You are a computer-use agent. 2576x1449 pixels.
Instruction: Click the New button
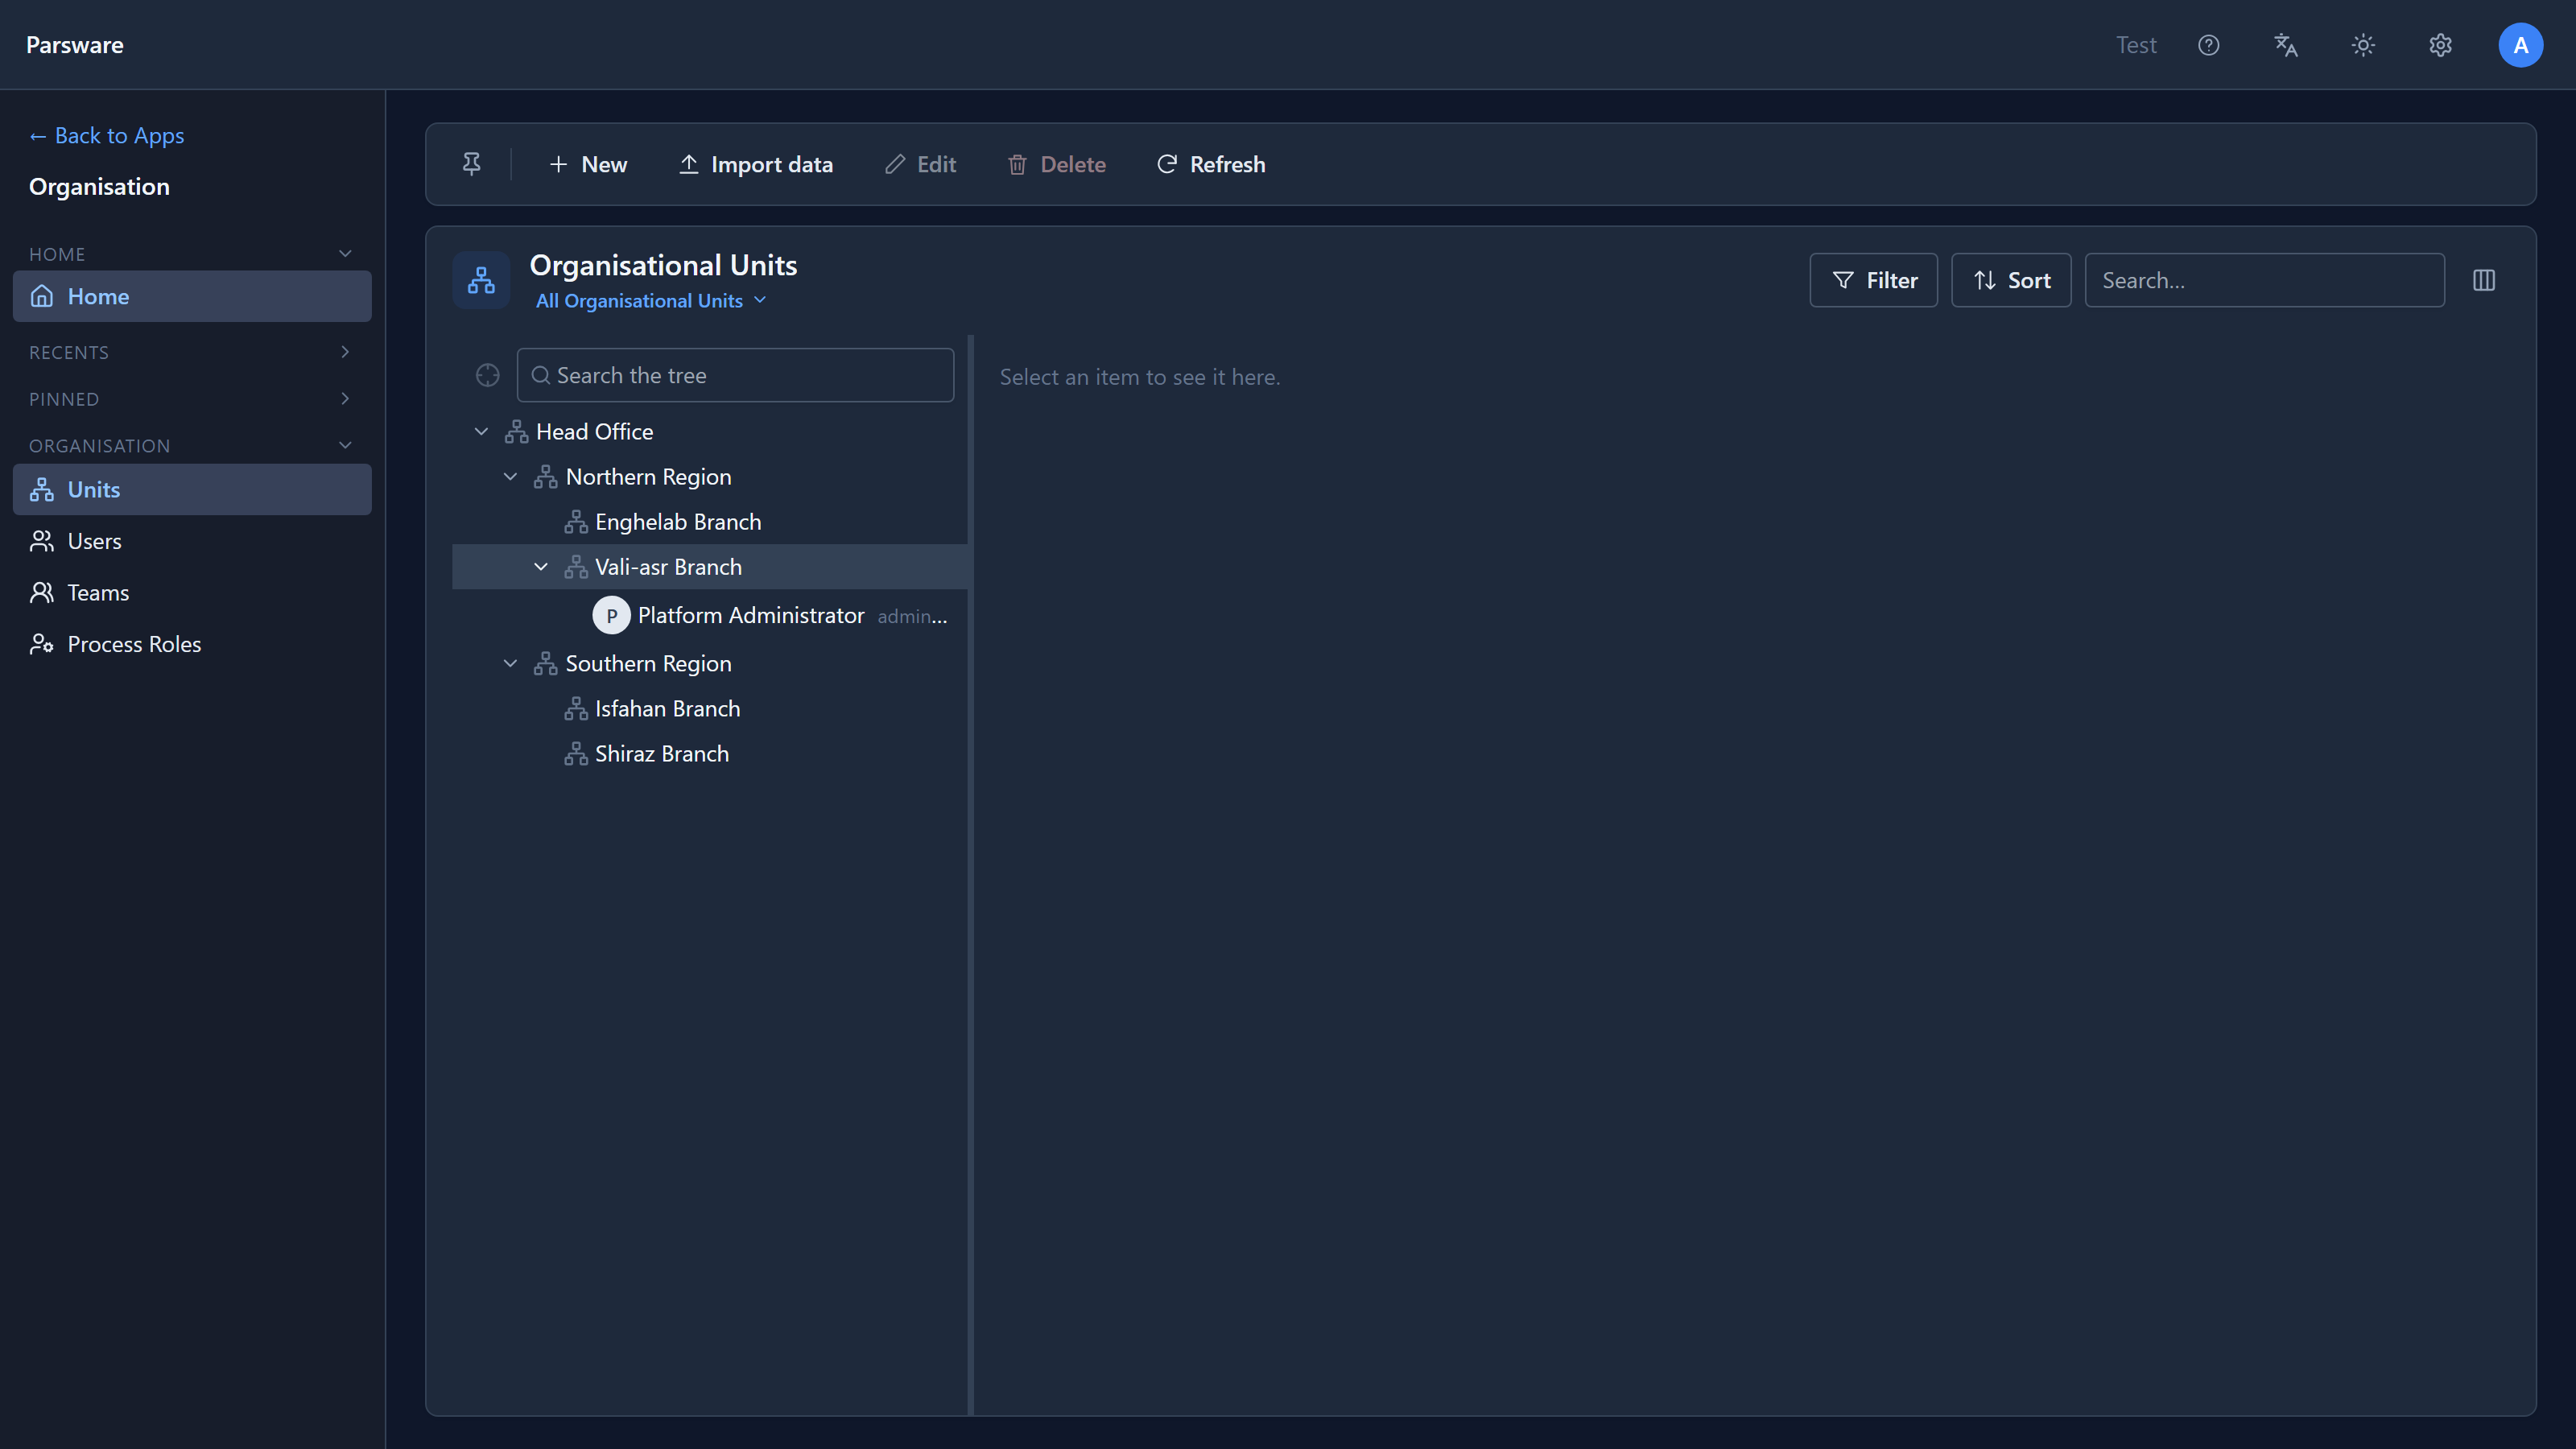click(x=588, y=164)
